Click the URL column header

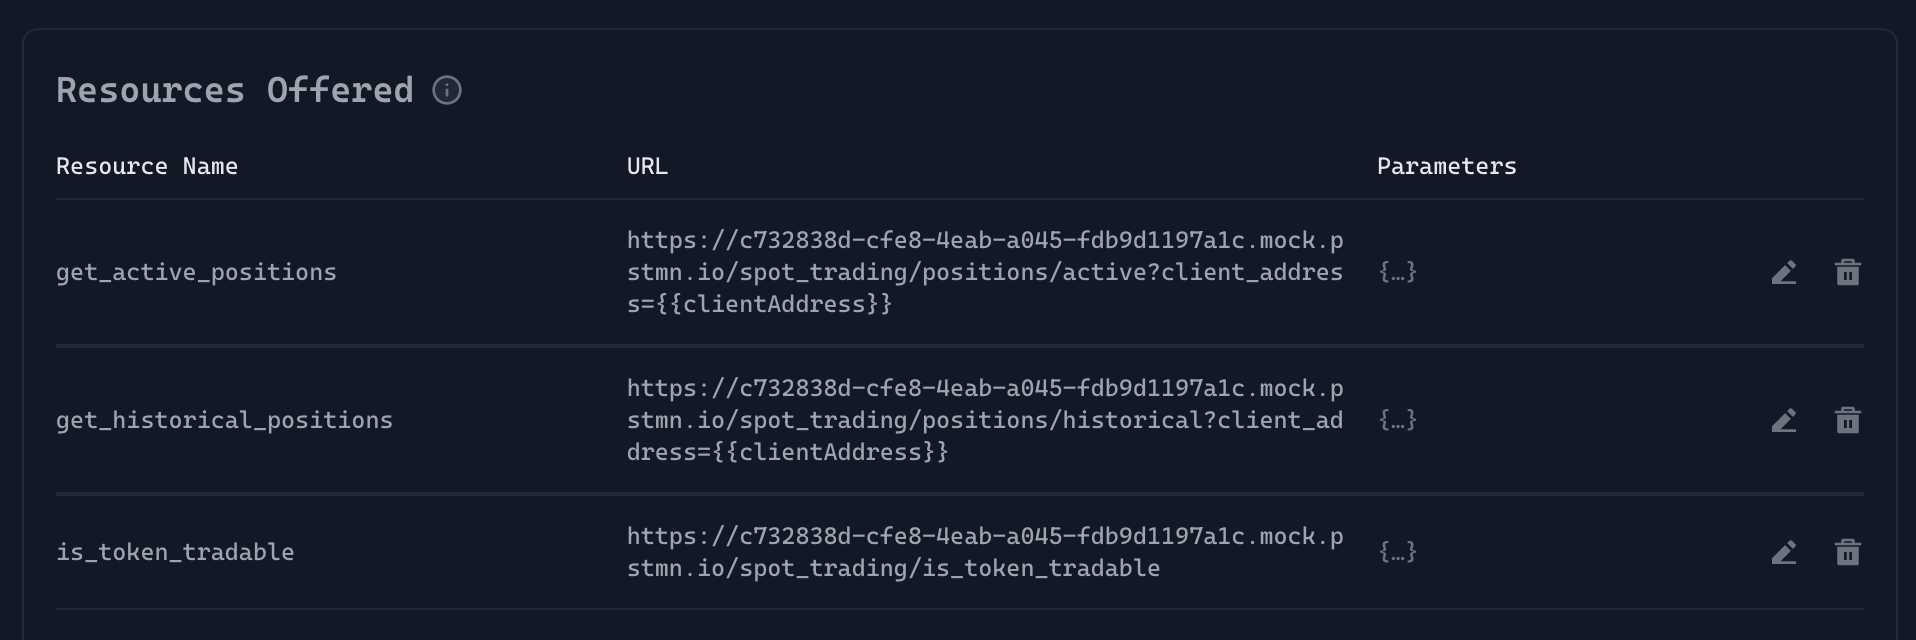647,166
